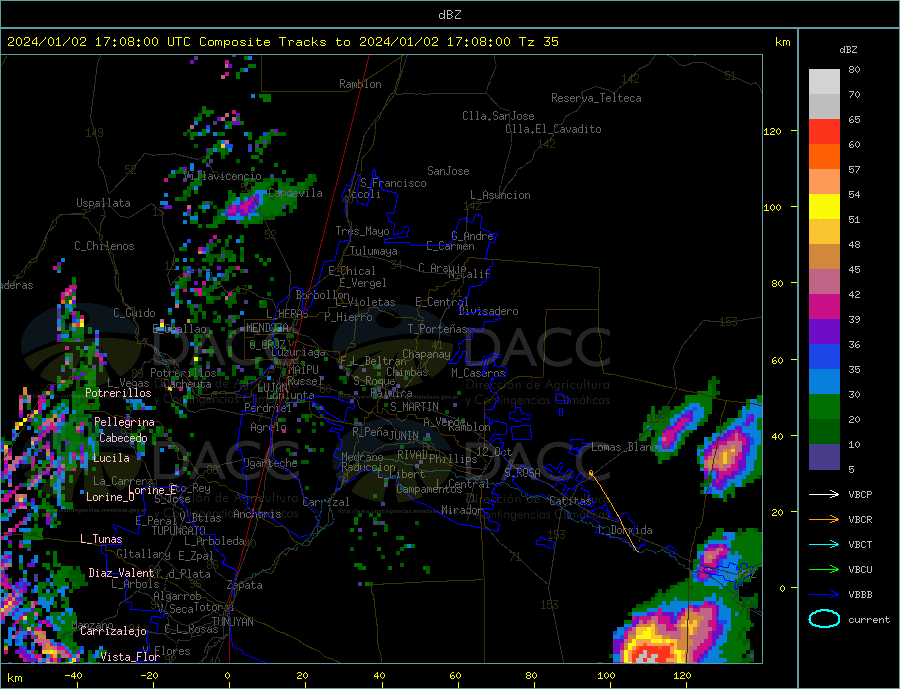This screenshot has height=689, width=900.
Task: Select the Ugarteche map label
Action: pyautogui.click(x=270, y=463)
